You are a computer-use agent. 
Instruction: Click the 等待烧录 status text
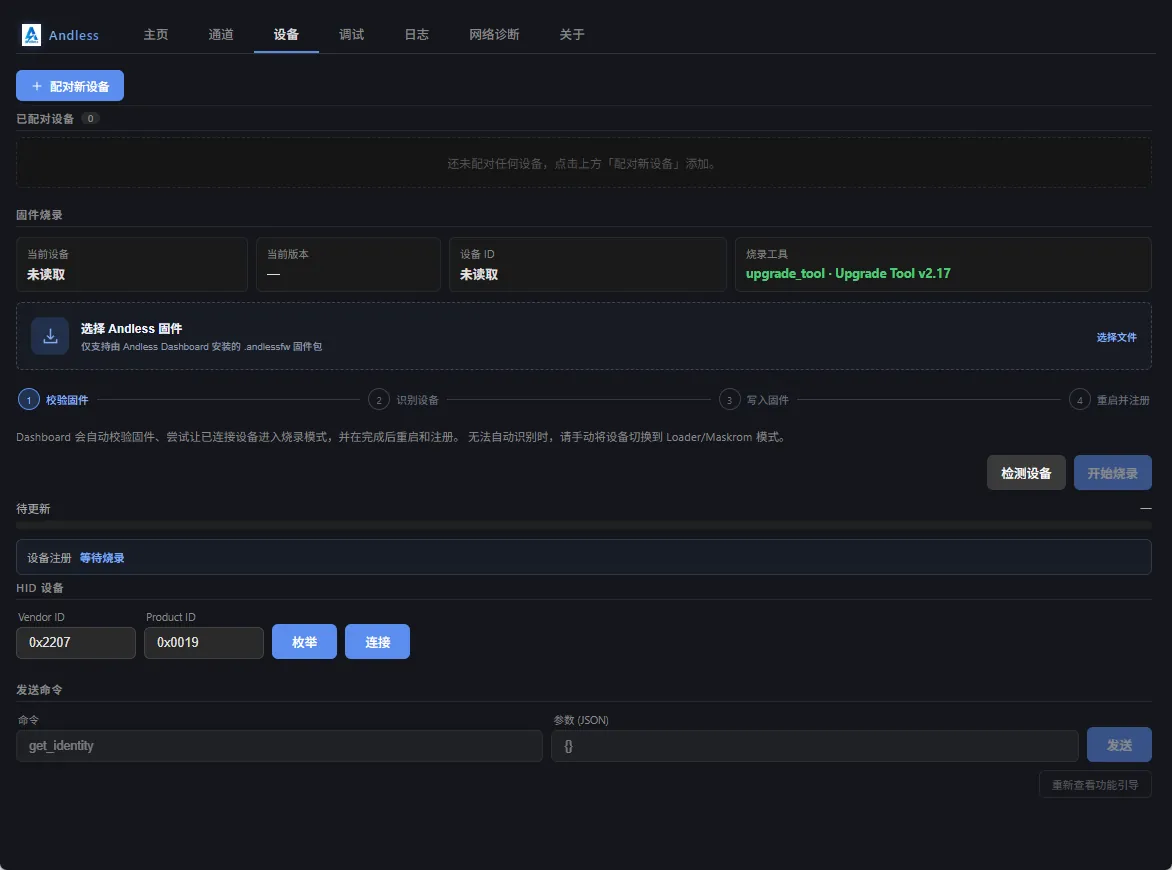102,558
